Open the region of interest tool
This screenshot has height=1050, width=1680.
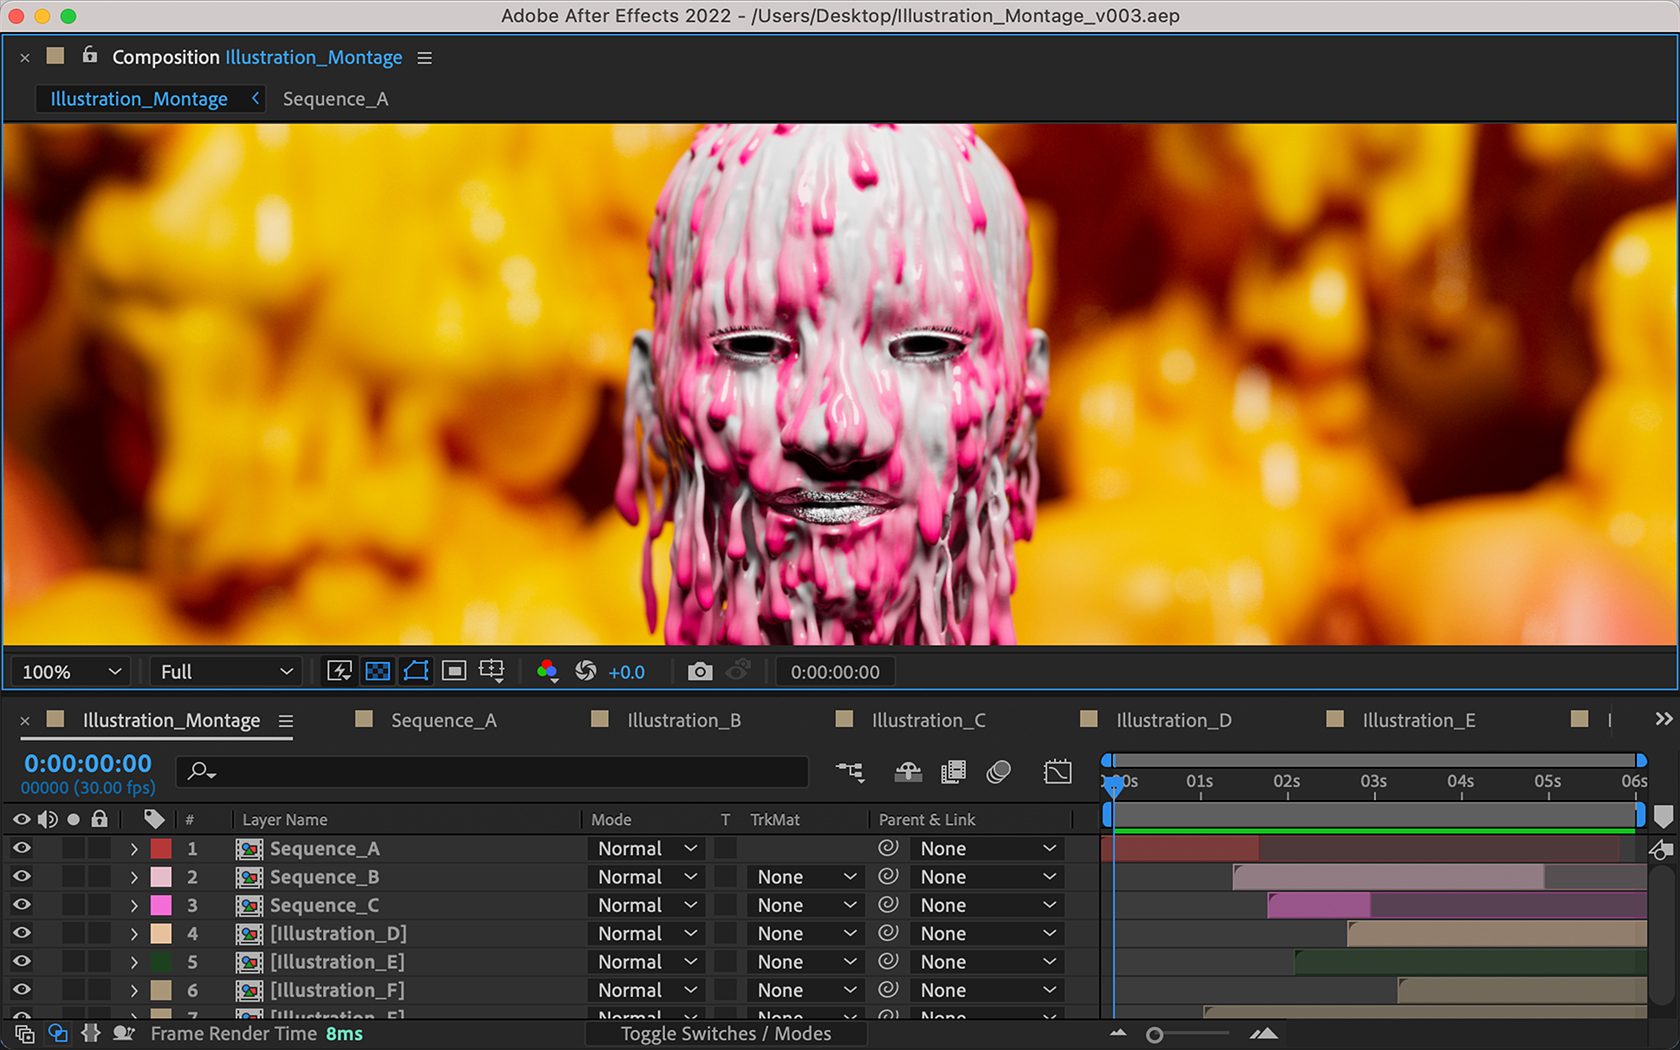point(454,672)
